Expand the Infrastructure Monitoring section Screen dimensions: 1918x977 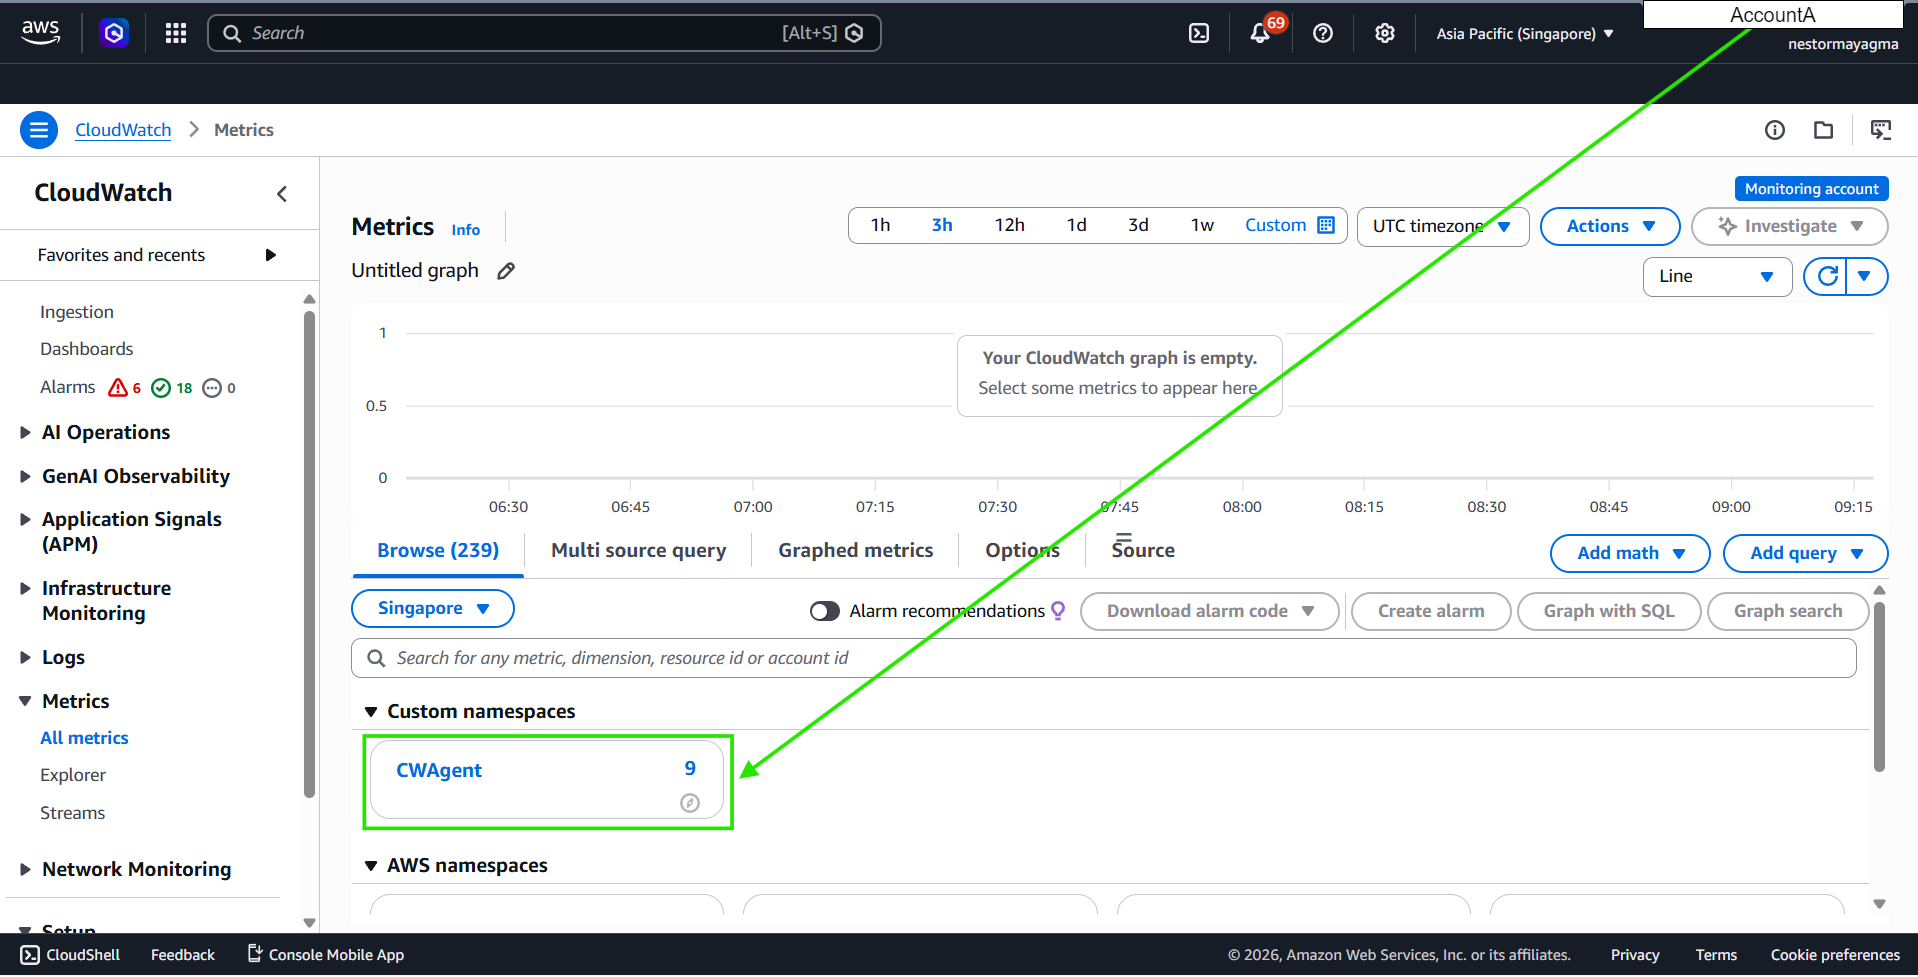pyautogui.click(x=25, y=589)
